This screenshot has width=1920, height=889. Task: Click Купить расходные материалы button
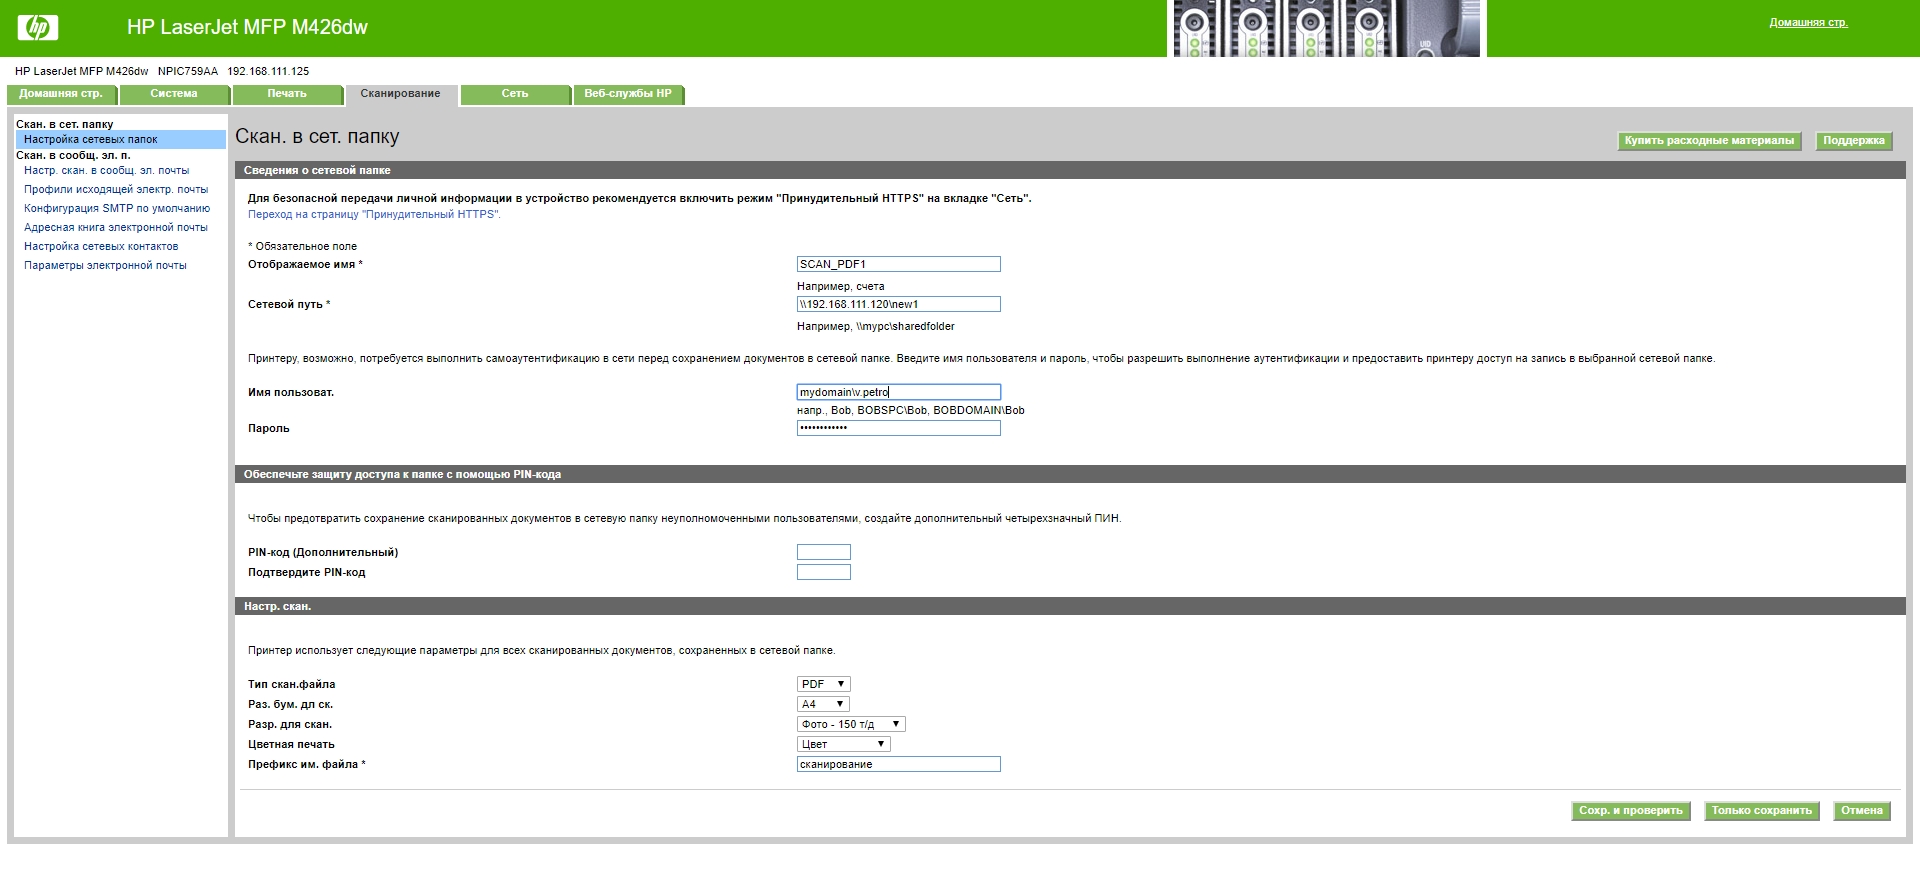[1709, 141]
